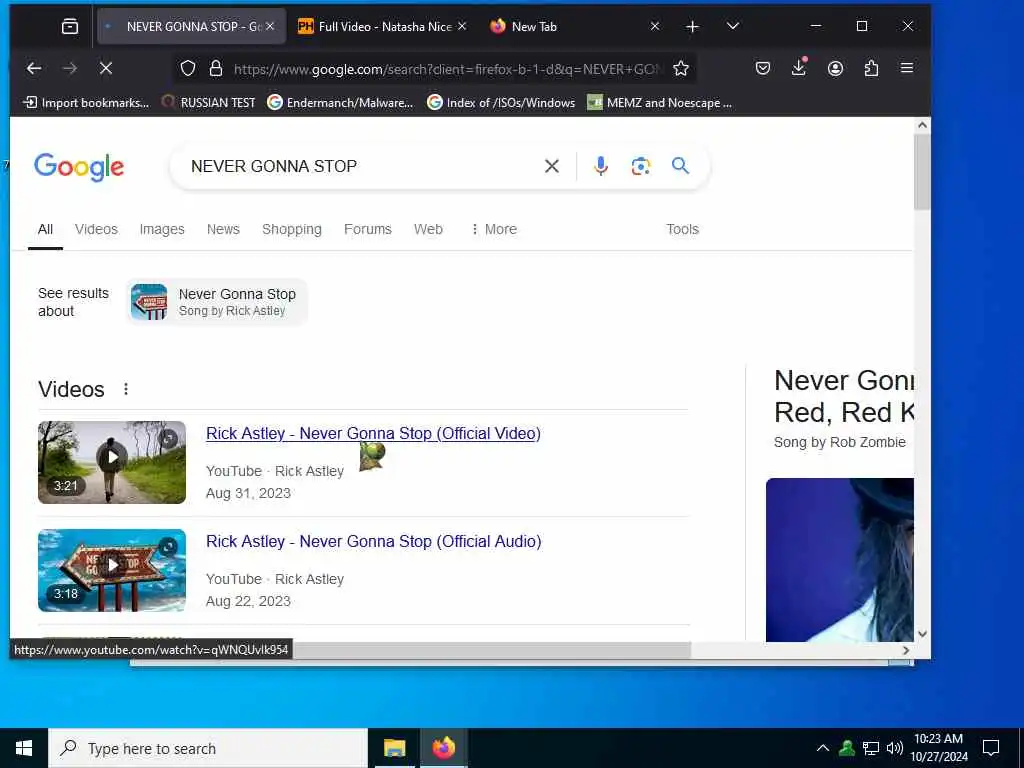Viewport: 1024px width, 768px height.
Task: Open Endermanch/Malware bookmark
Action: [340, 103]
